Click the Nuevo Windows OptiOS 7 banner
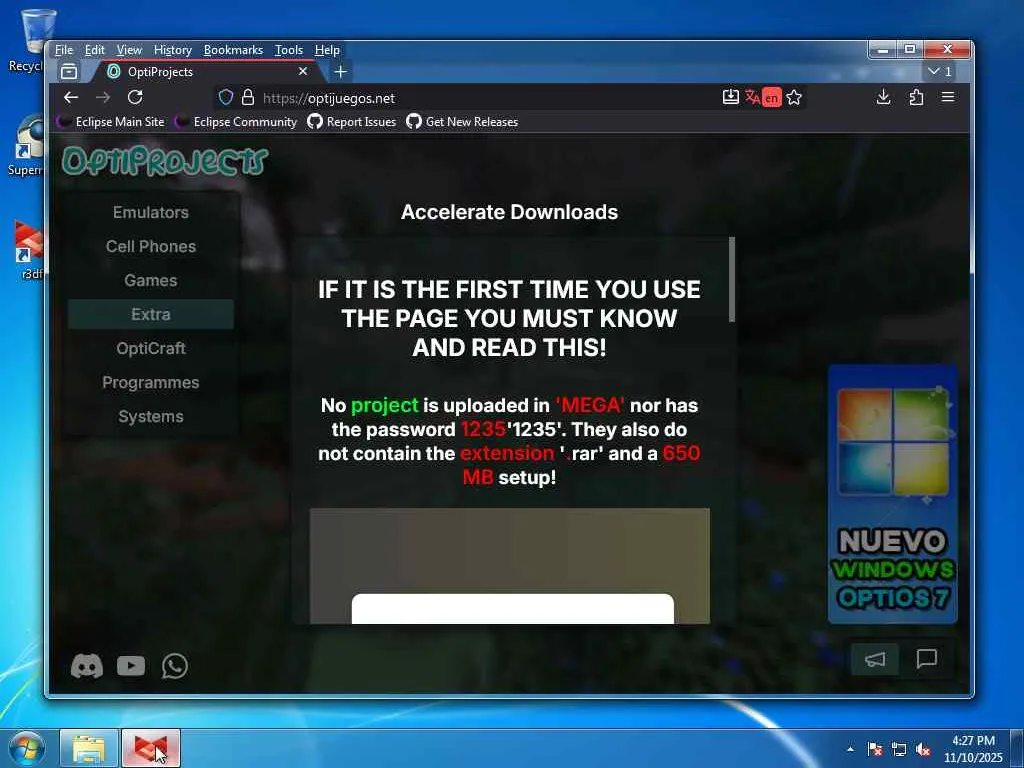Screen dimensions: 1024x768 pos(893,494)
